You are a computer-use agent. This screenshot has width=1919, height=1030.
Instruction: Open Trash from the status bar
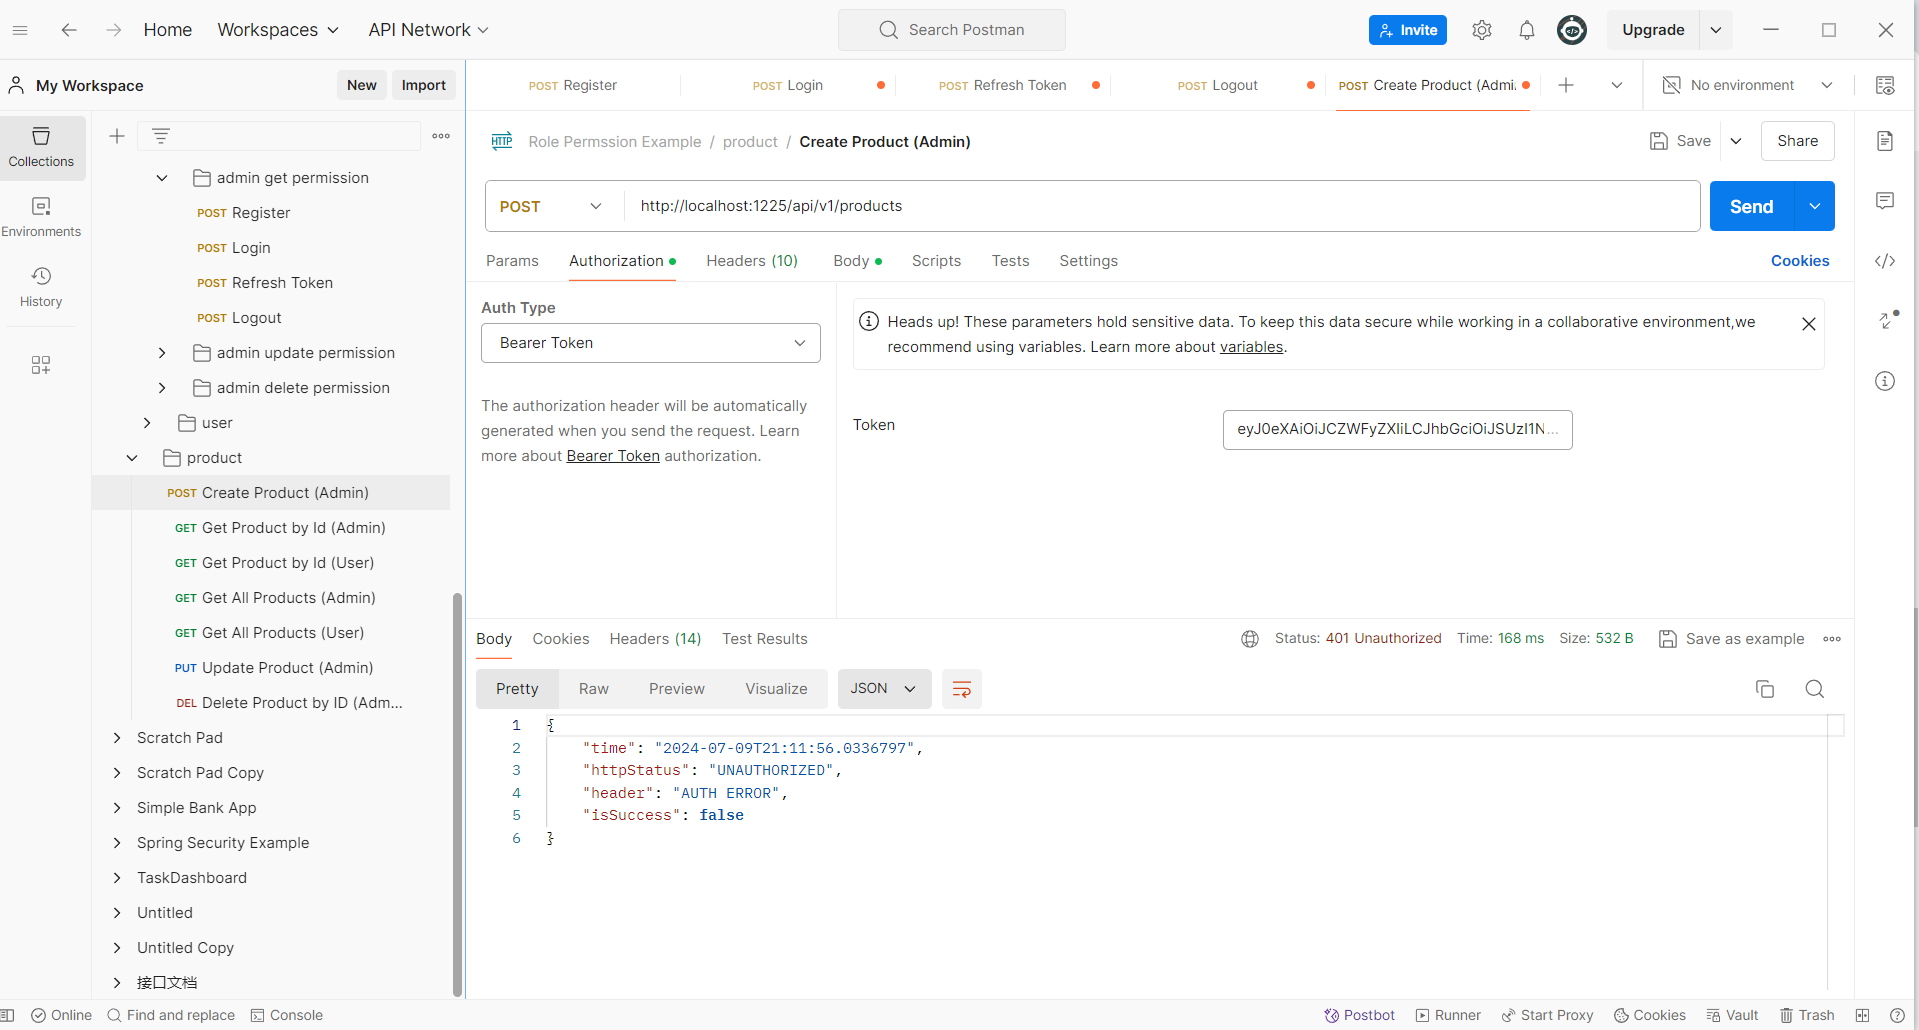[1807, 1015]
